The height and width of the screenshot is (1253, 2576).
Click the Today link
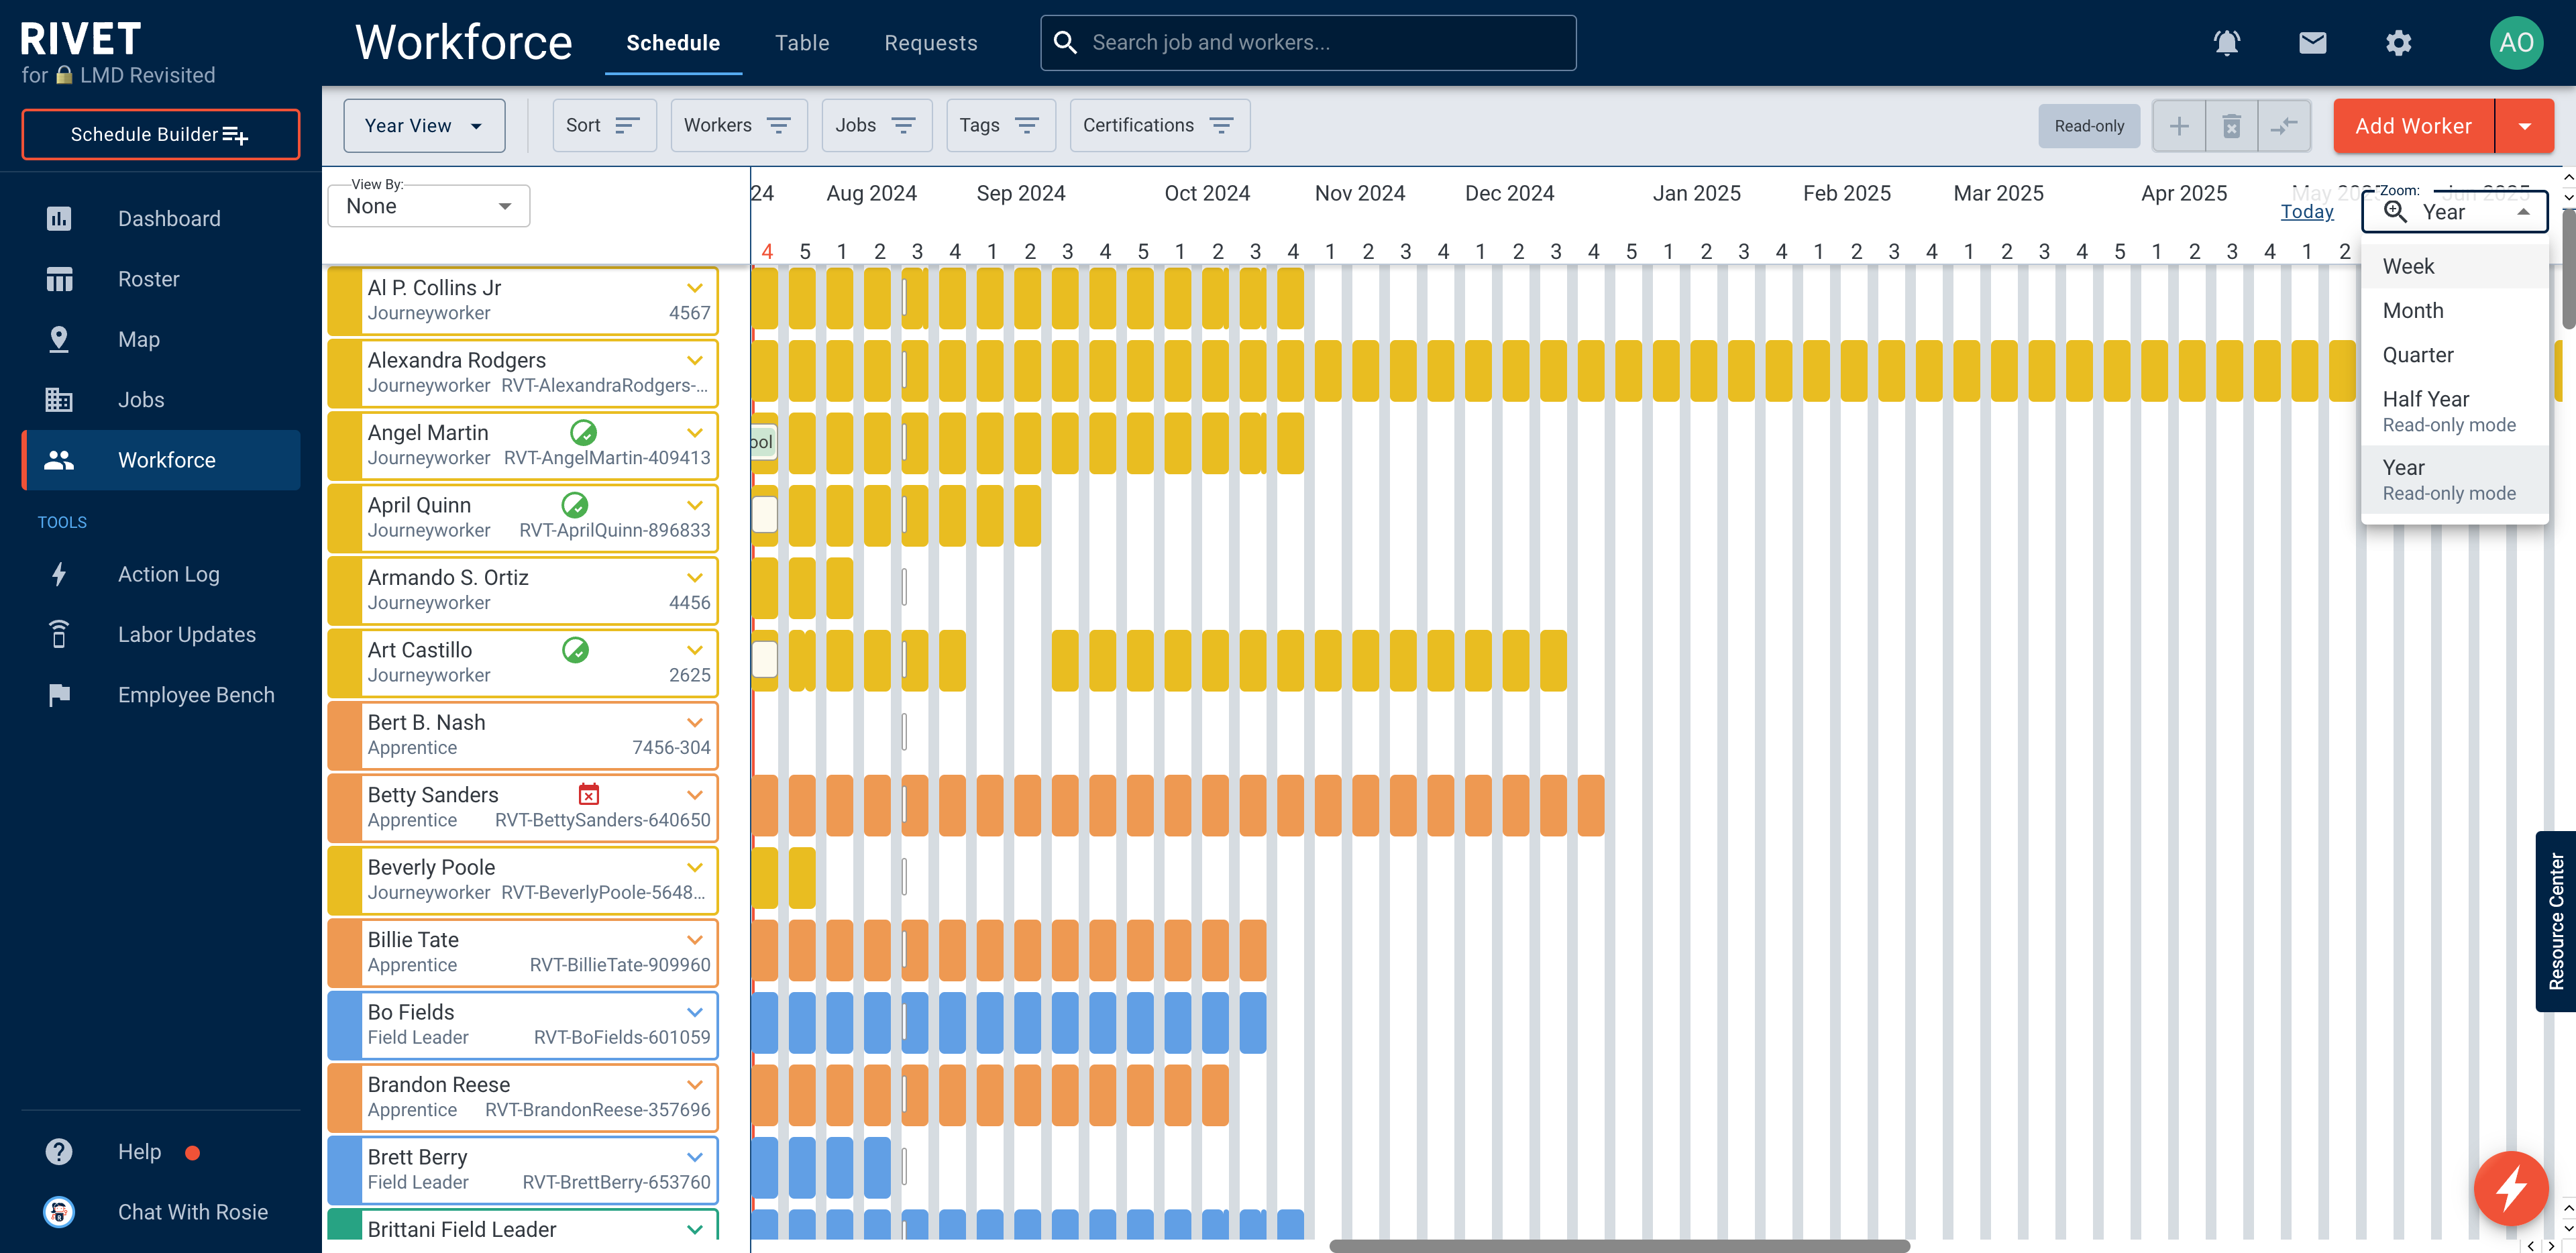coord(2307,211)
